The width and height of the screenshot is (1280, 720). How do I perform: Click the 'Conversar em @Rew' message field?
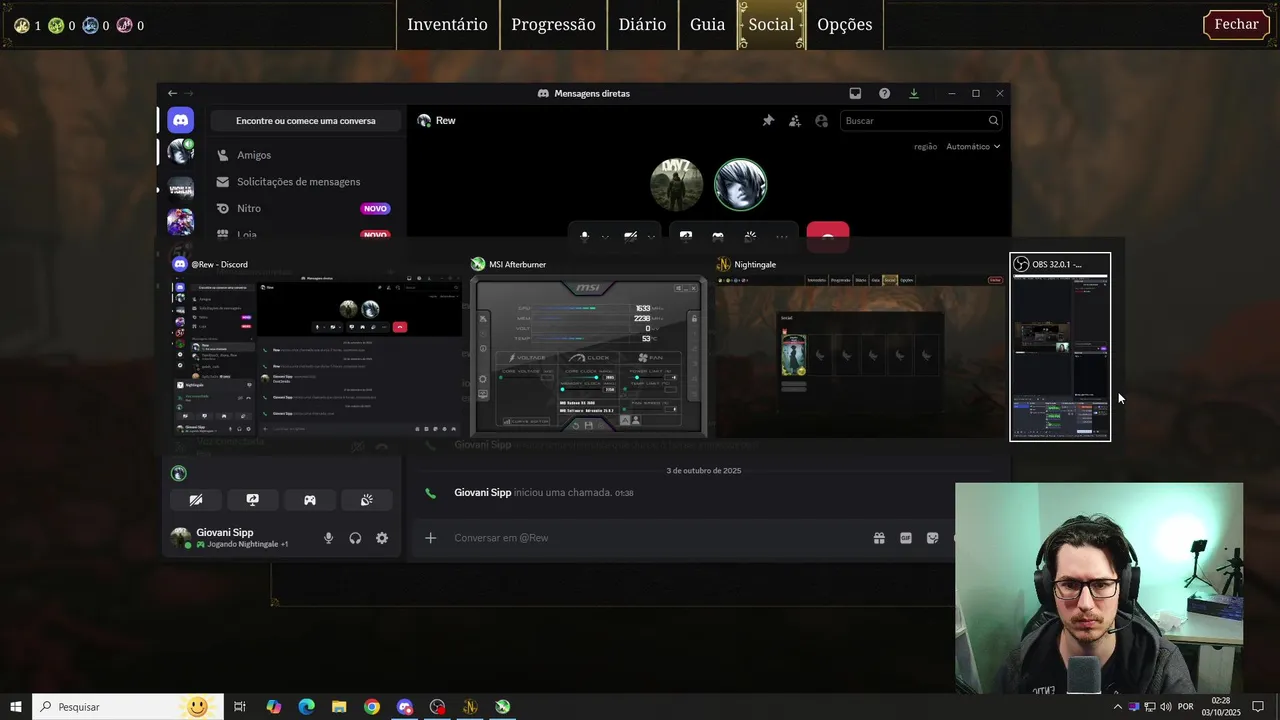pyautogui.click(x=655, y=538)
